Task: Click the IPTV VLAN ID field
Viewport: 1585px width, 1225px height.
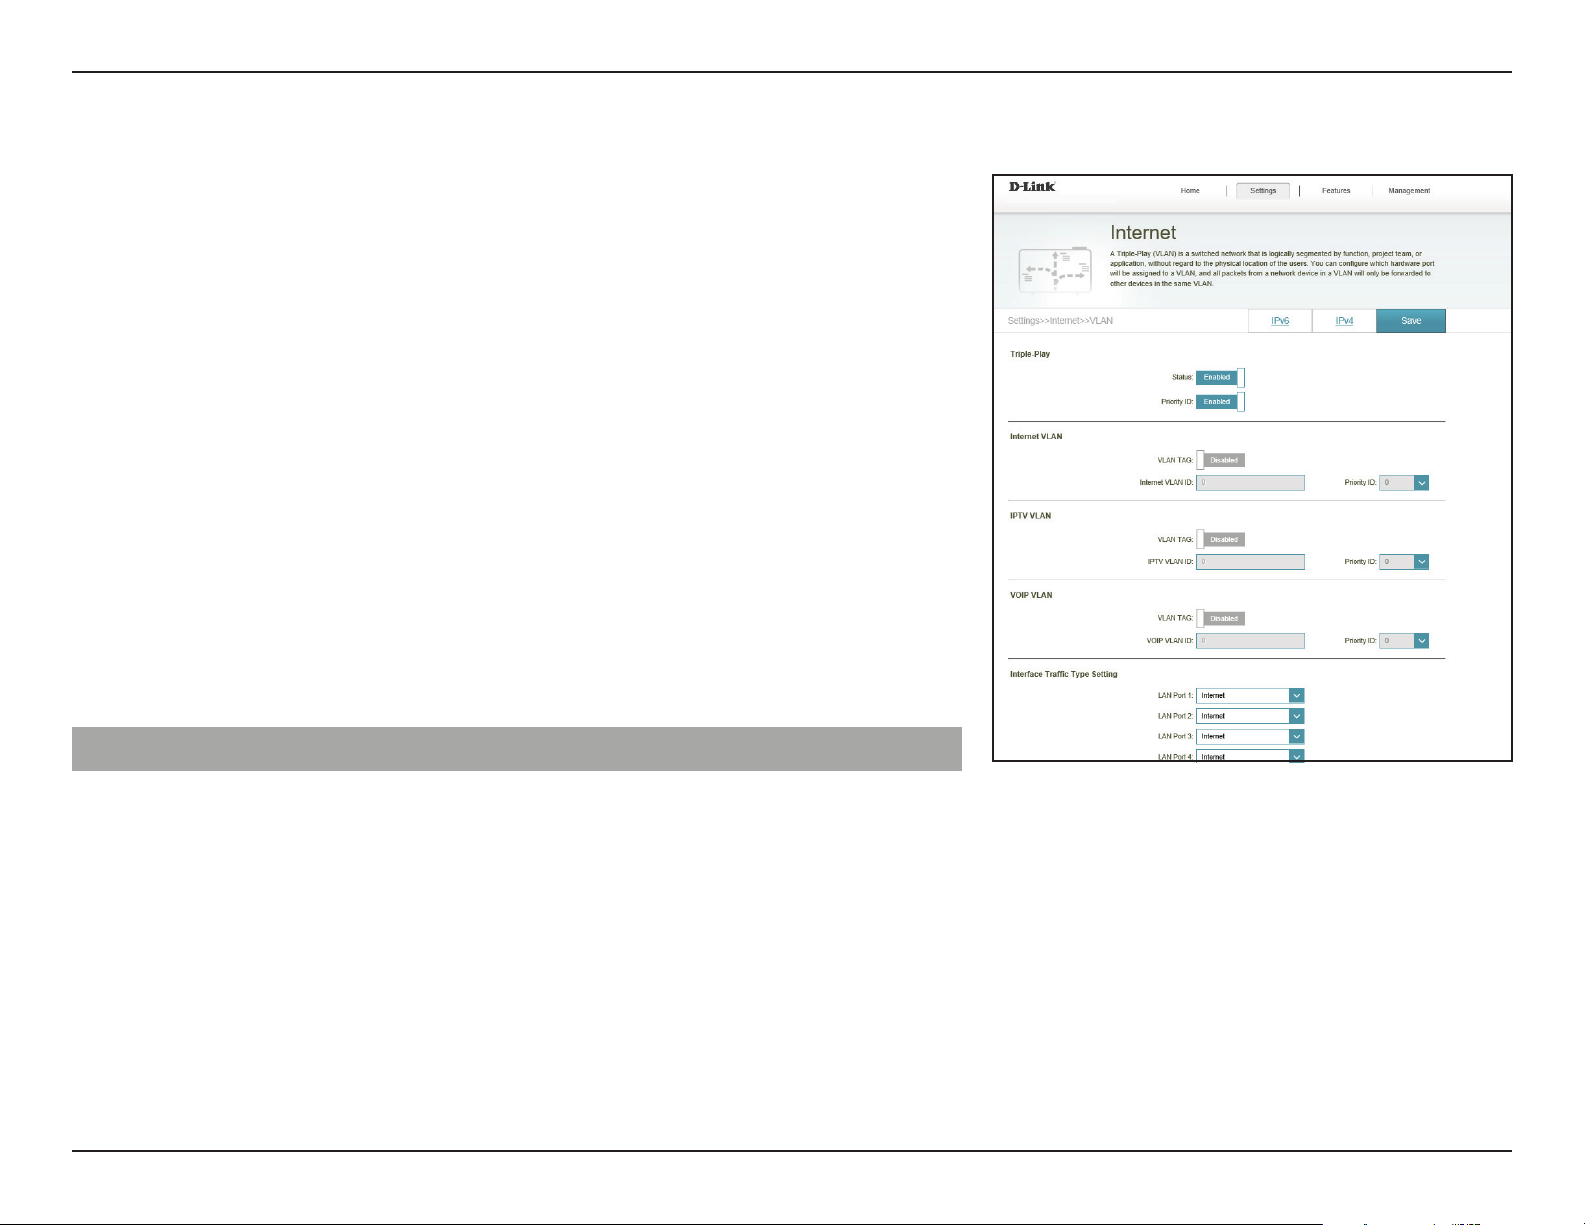Action: (x=1250, y=562)
